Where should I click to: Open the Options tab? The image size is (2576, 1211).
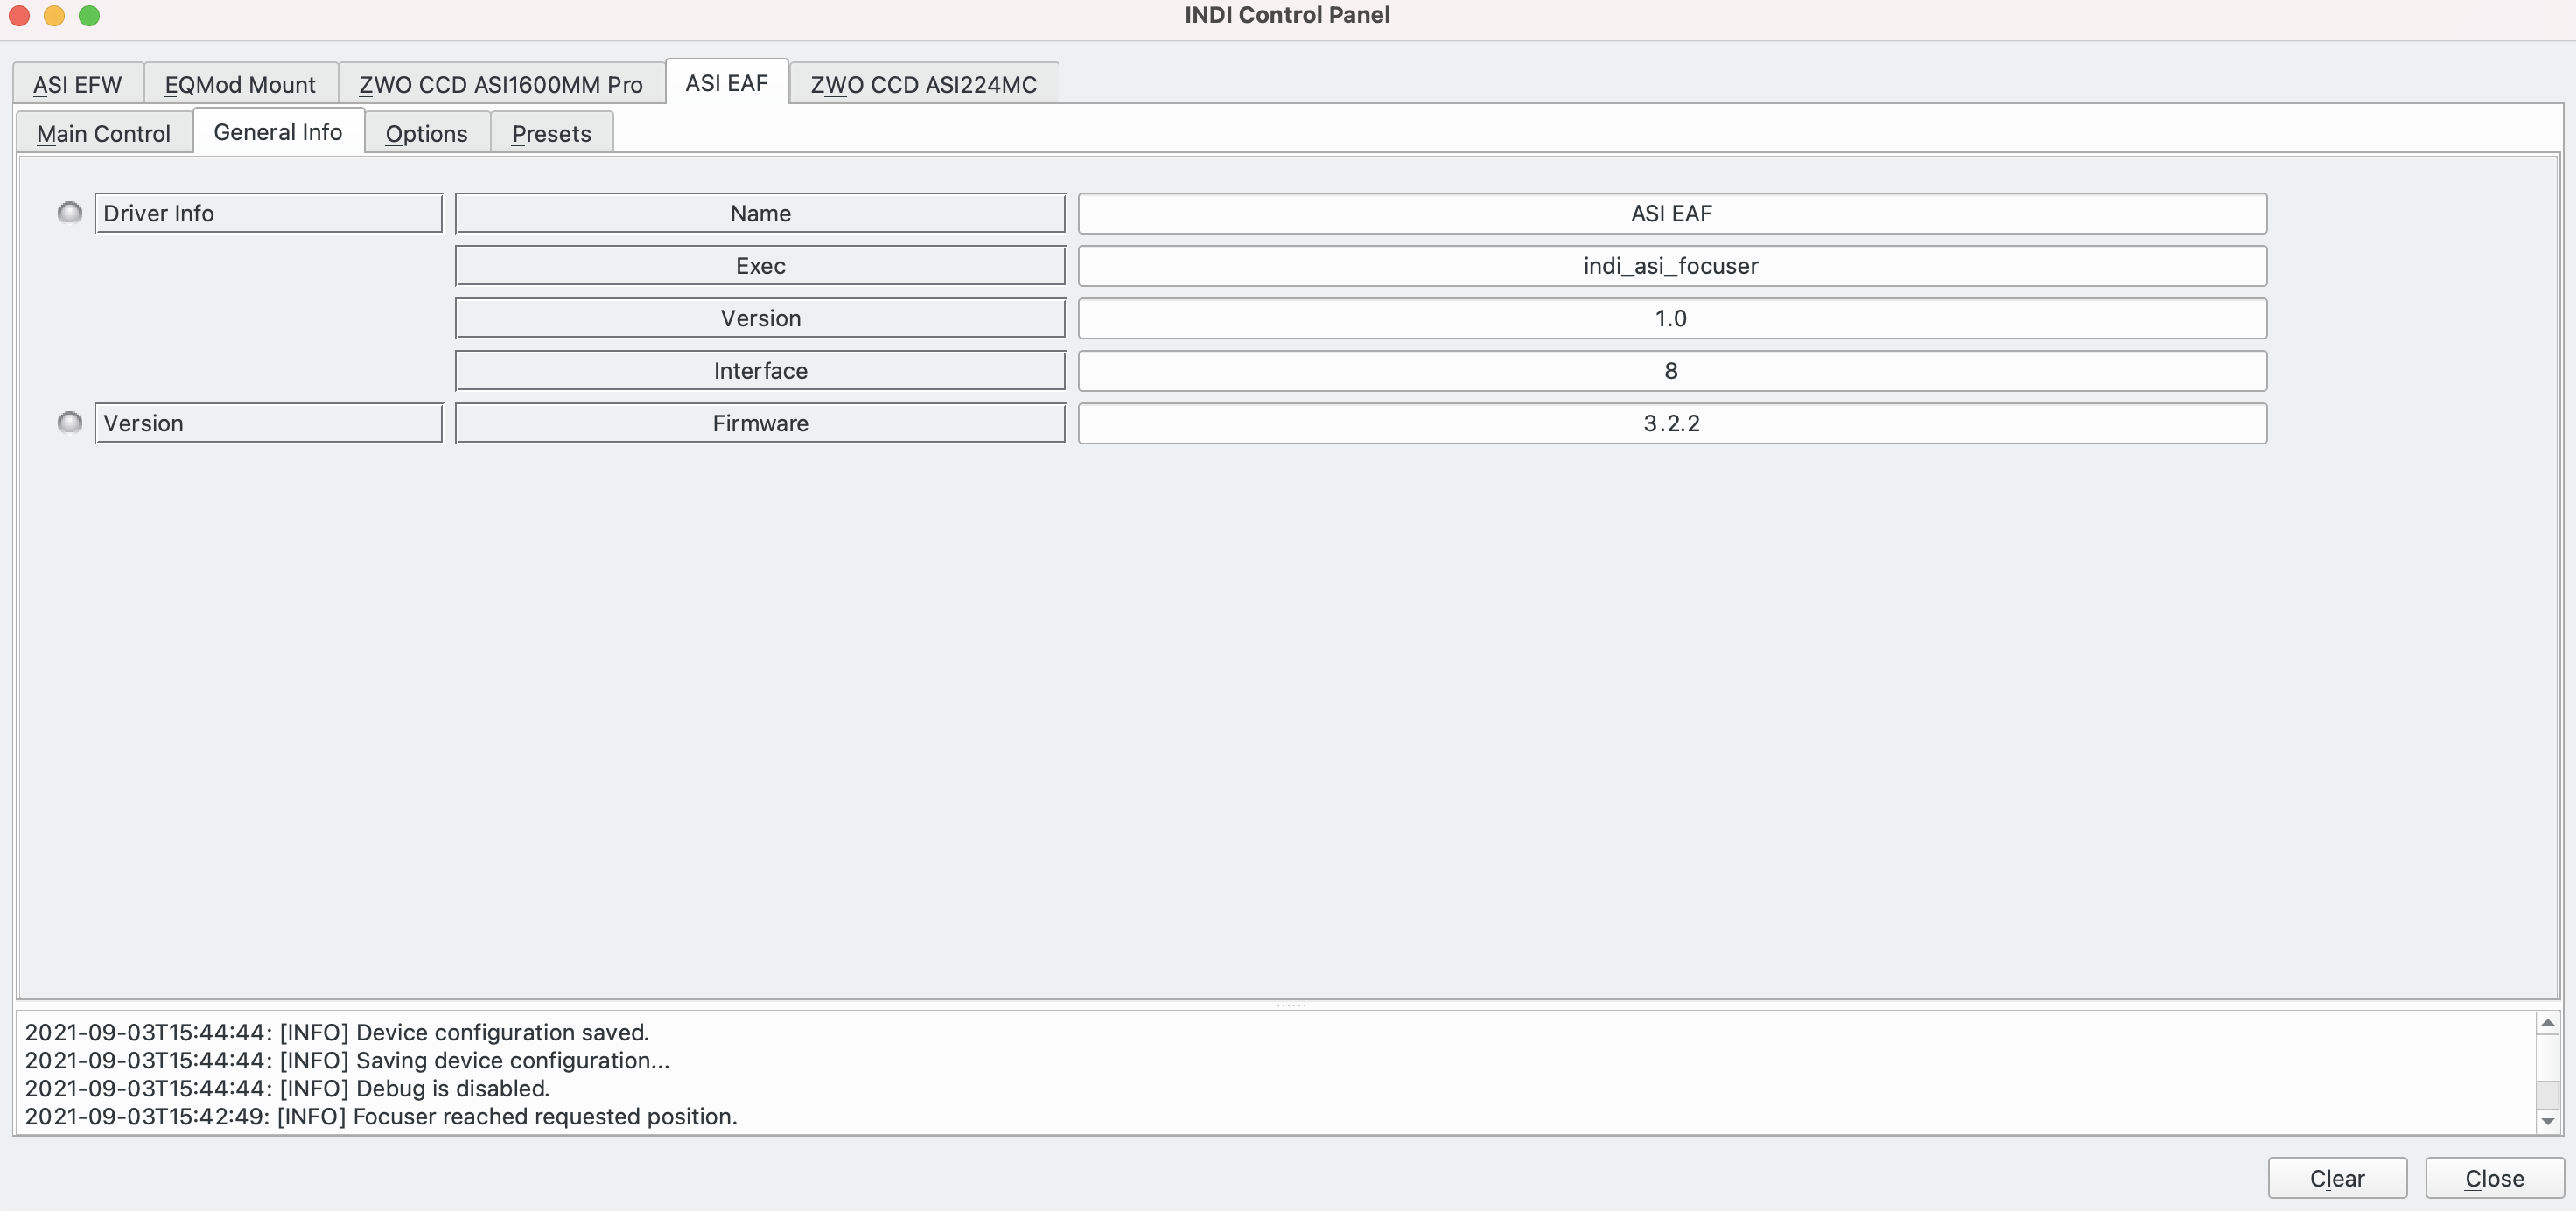pos(425,131)
